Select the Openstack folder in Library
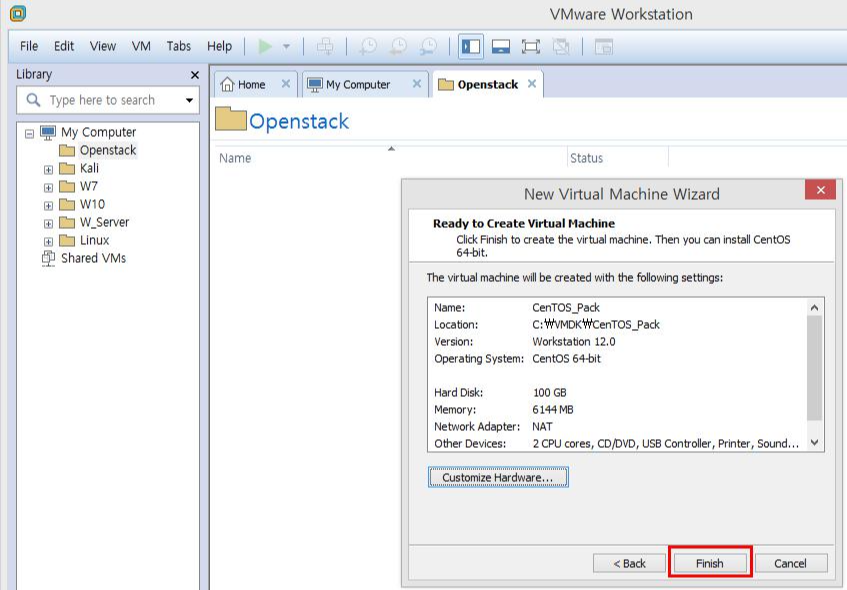Screen dimensions: 847x590 coord(107,150)
